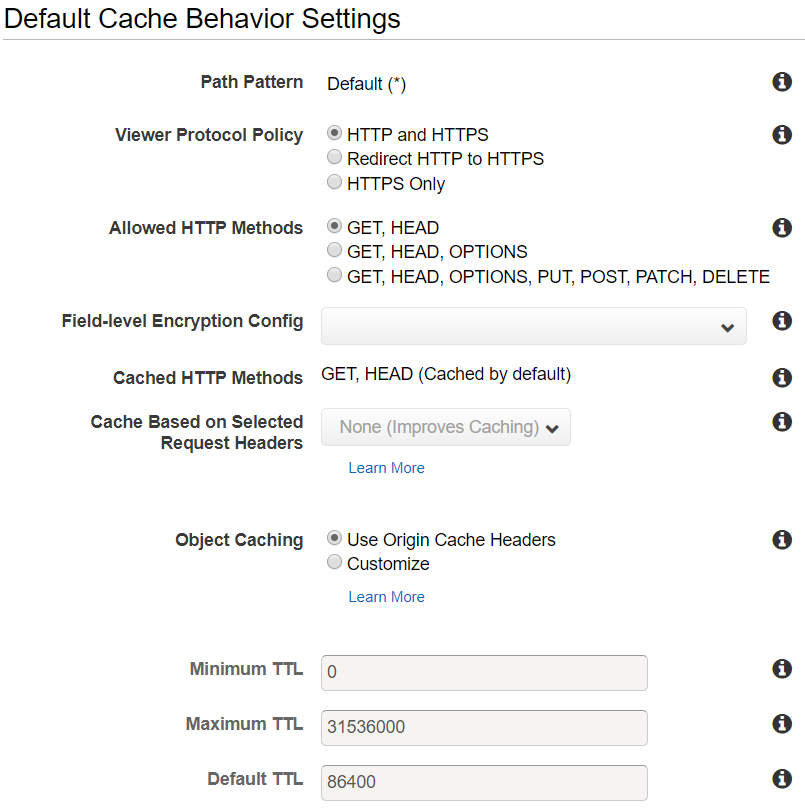The height and width of the screenshot is (812, 805).
Task: Open Learn More link under request headers
Action: pyautogui.click(x=386, y=468)
